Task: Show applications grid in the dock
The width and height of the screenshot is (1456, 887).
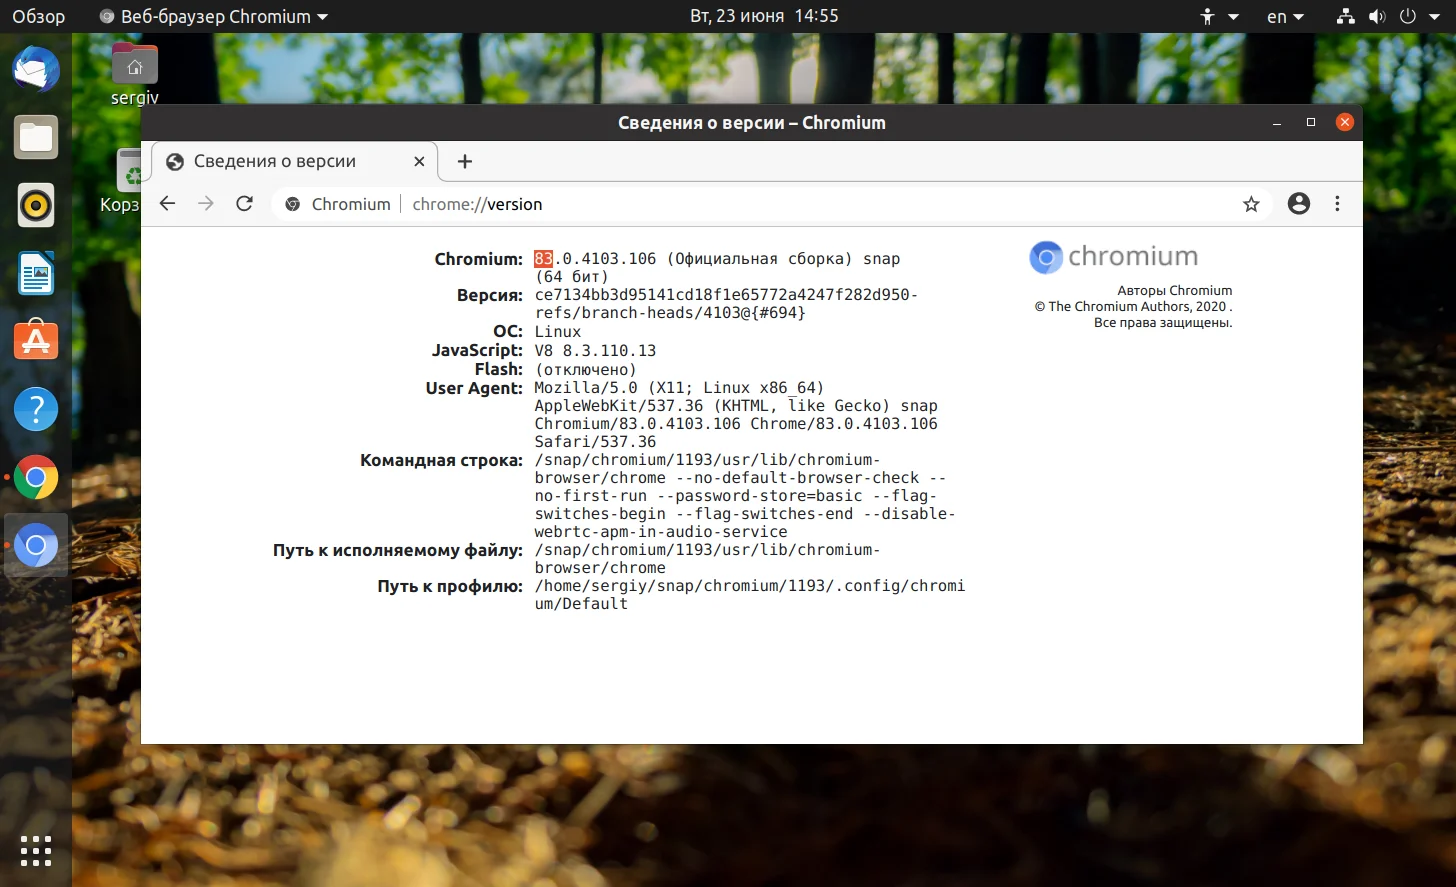Action: coord(36,850)
